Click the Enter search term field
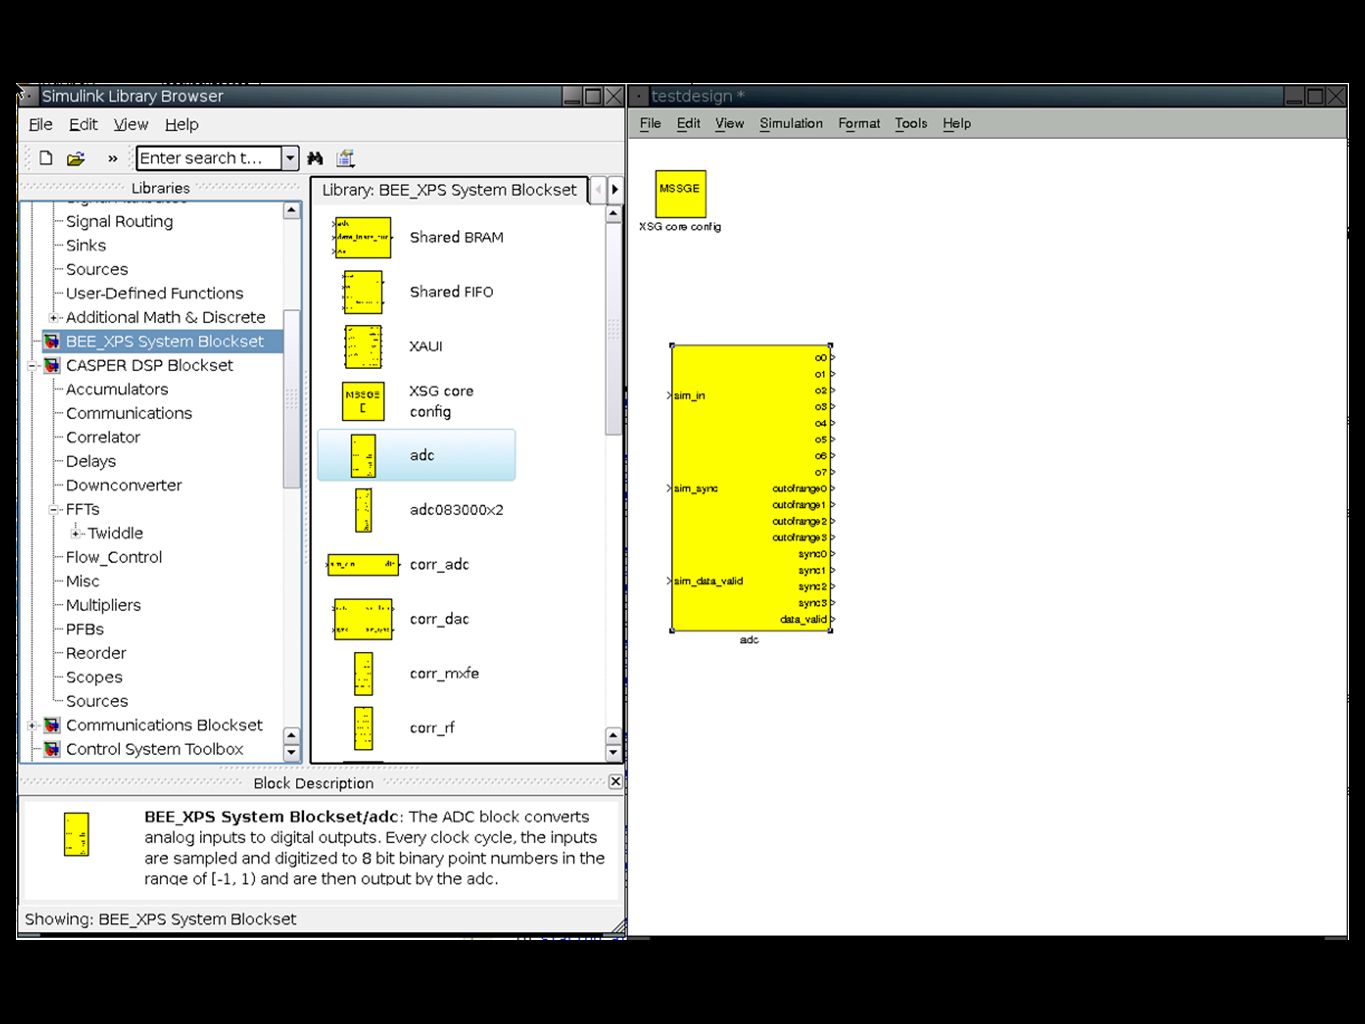Image resolution: width=1365 pixels, height=1024 pixels. [208, 158]
